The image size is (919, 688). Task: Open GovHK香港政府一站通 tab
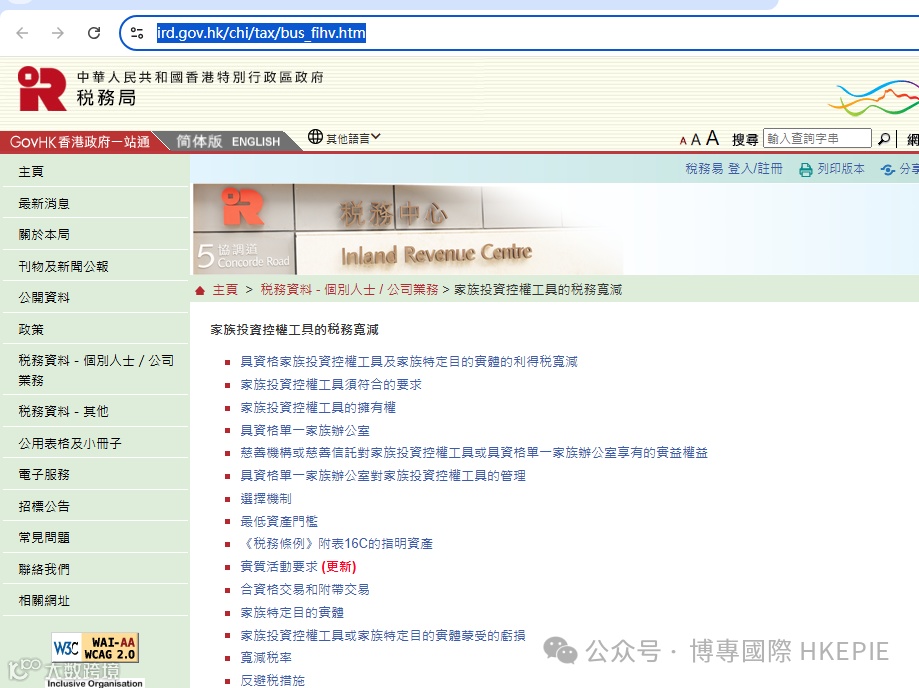click(80, 142)
